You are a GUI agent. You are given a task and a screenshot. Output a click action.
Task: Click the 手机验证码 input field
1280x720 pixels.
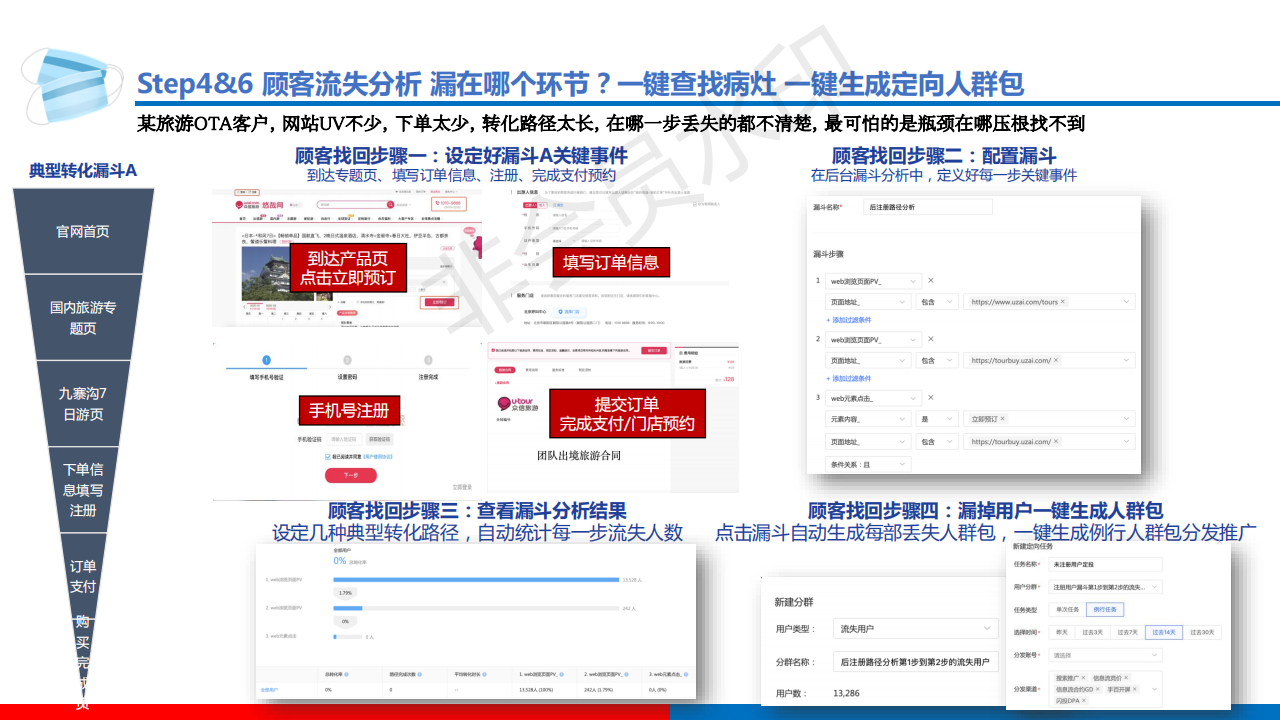[x=345, y=439]
